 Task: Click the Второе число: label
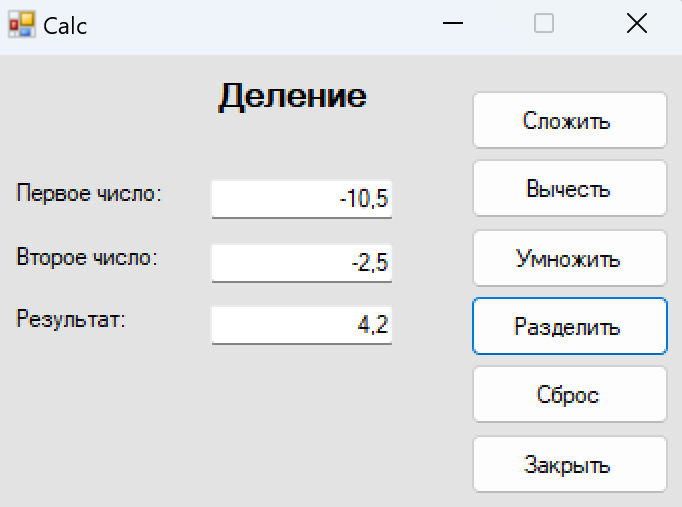tap(87, 257)
